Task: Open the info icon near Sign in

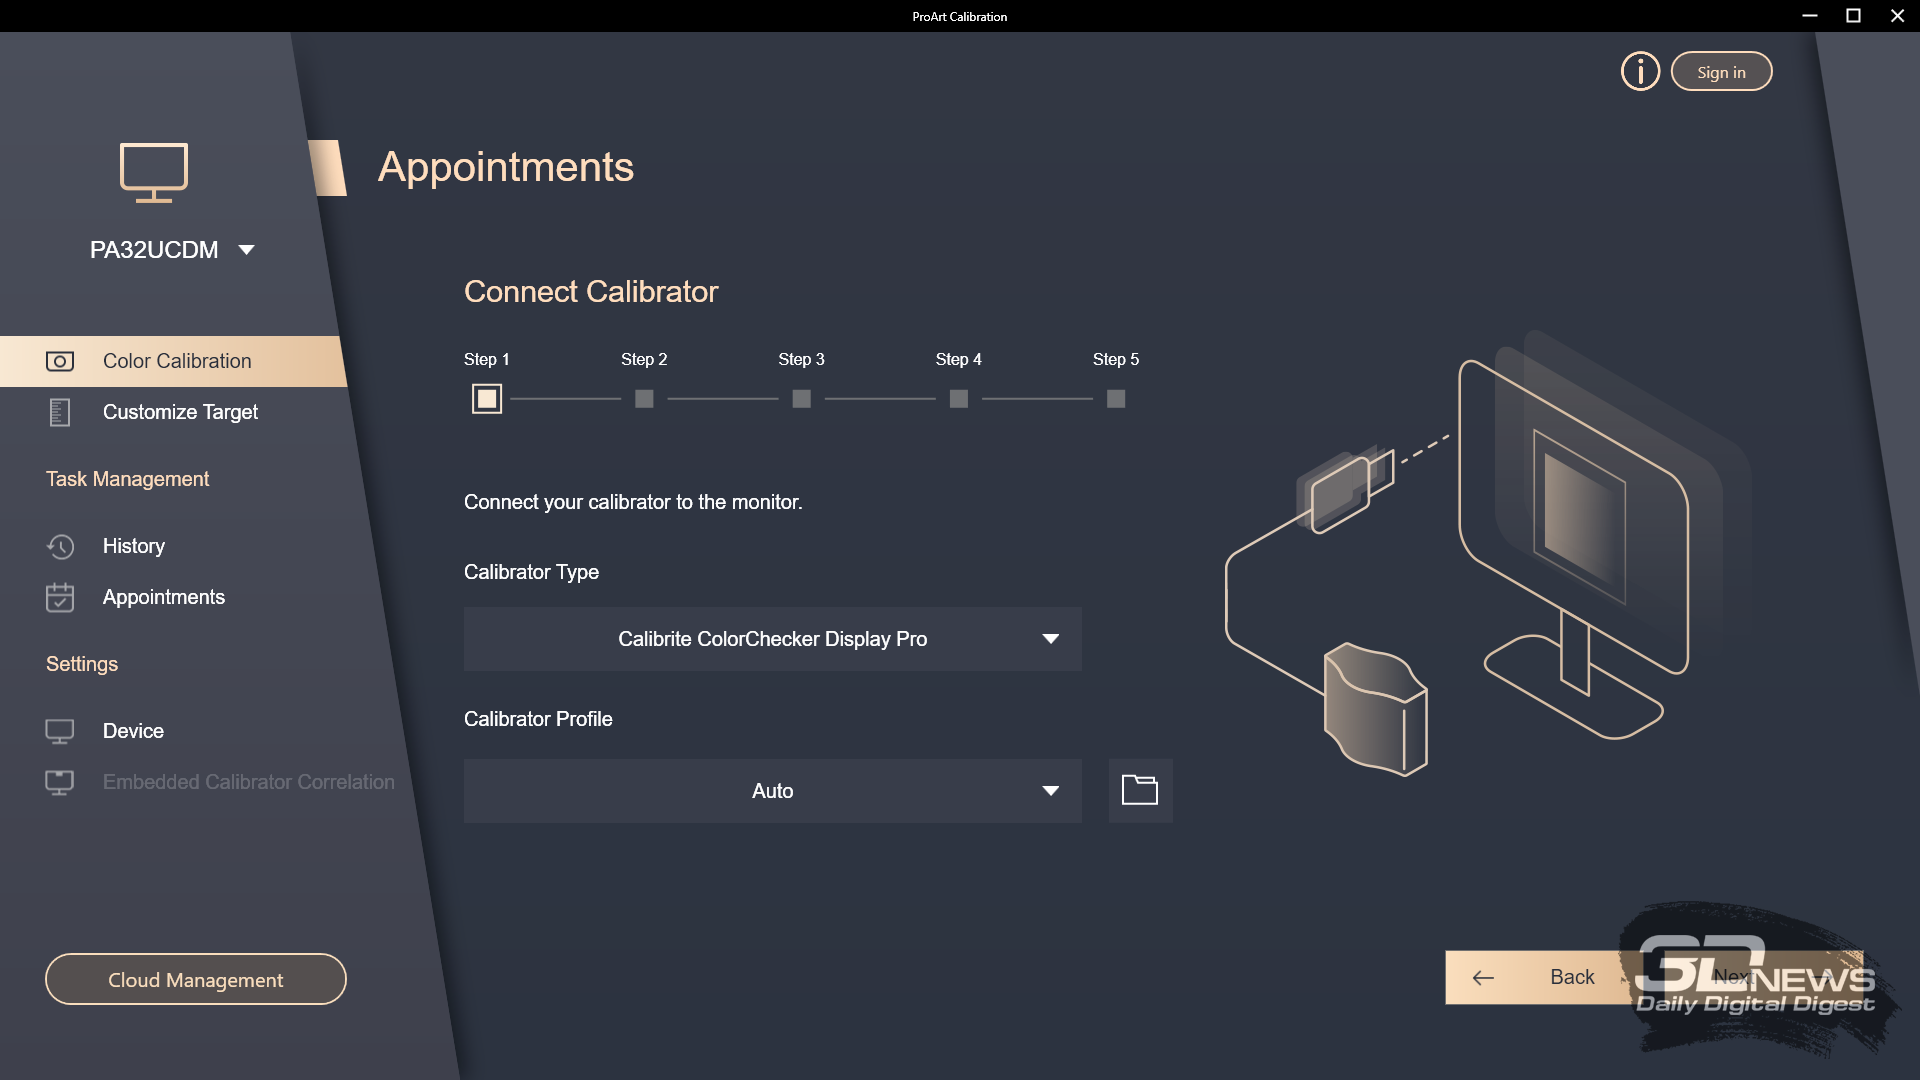Action: [1640, 71]
